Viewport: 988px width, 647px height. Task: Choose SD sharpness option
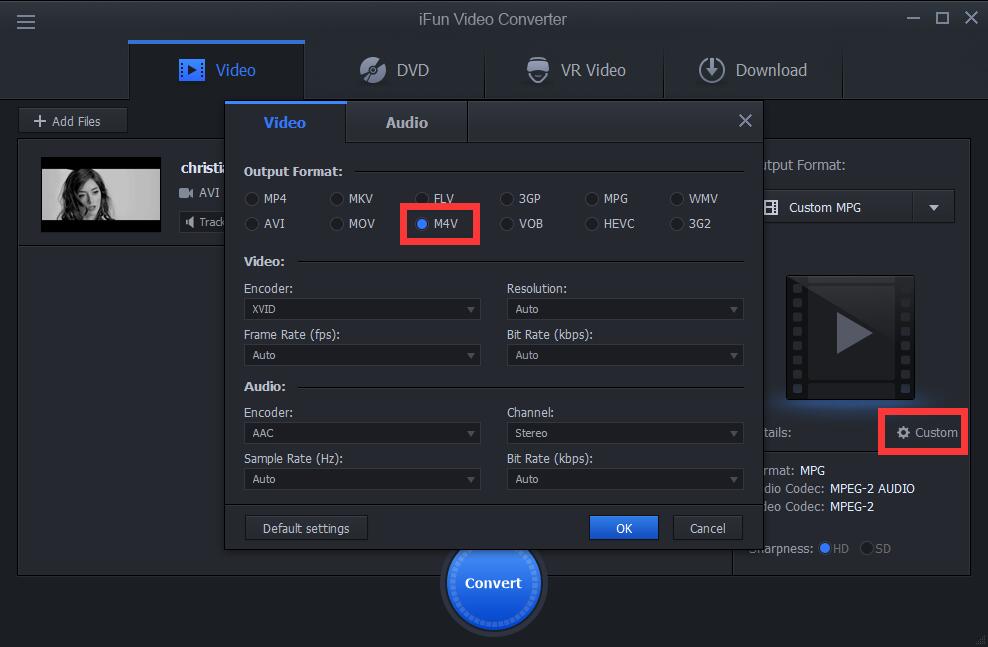[x=876, y=549]
